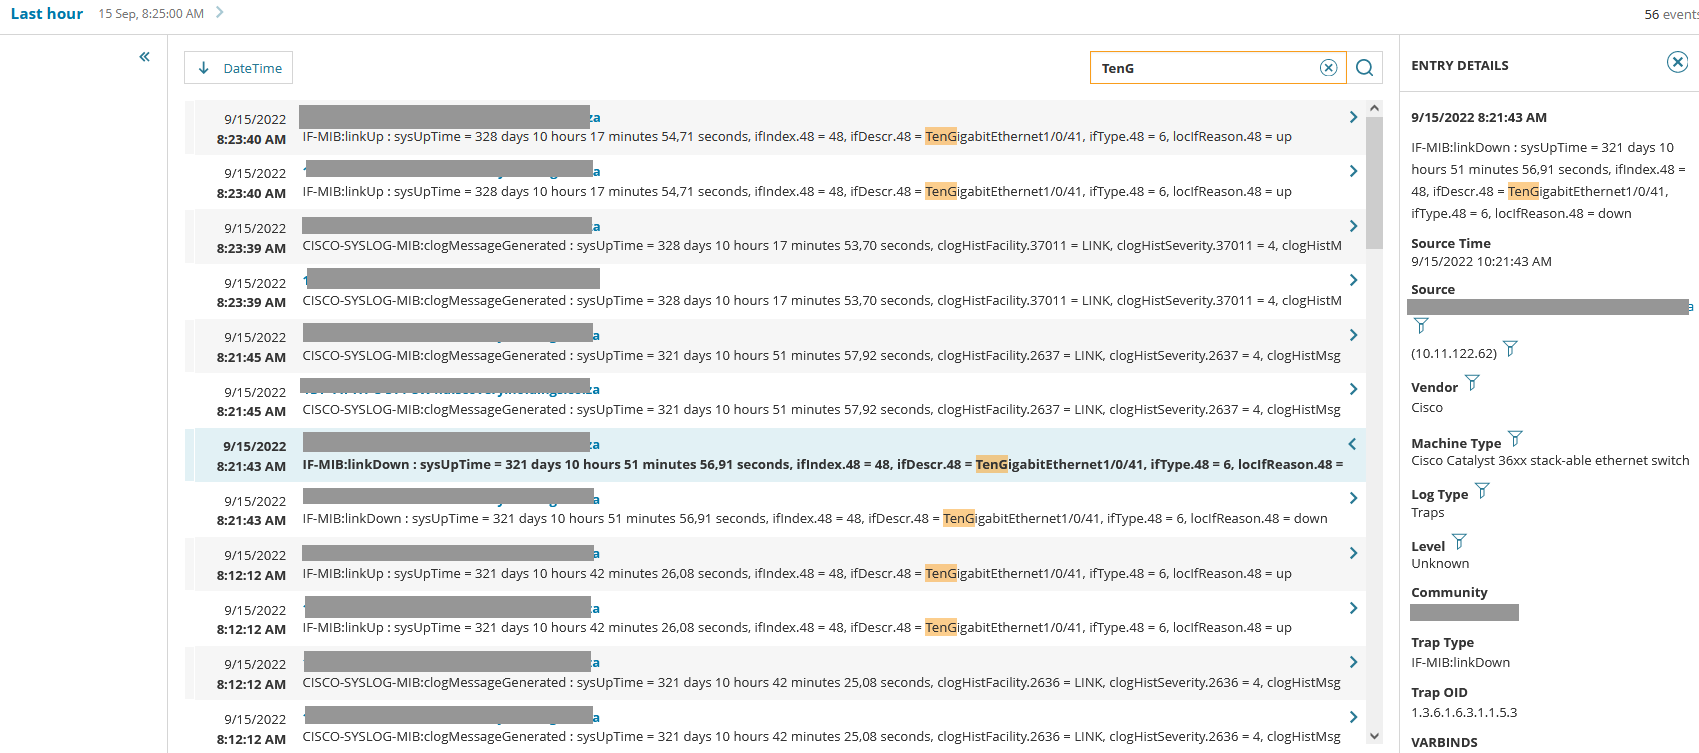The image size is (1699, 753).
Task: Clear the 'TenG' search text
Action: 1328,68
